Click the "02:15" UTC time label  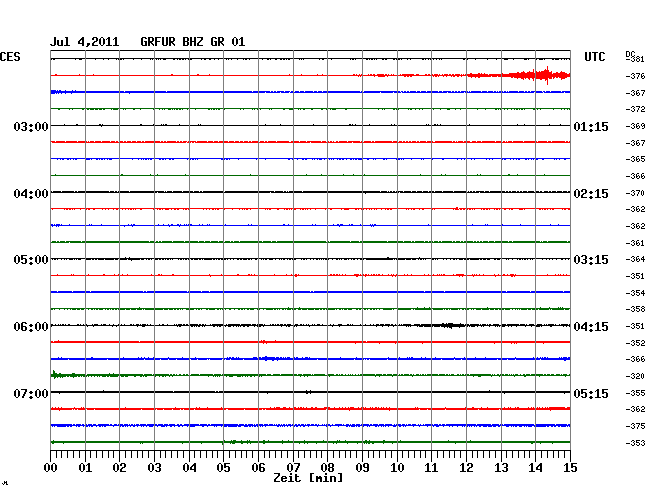click(591, 194)
